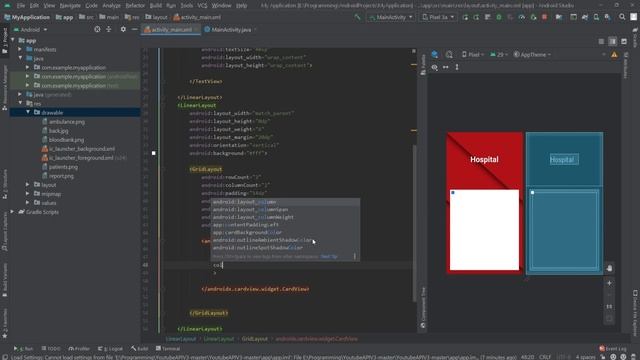Open the Project tool window side tab

click(4, 41)
